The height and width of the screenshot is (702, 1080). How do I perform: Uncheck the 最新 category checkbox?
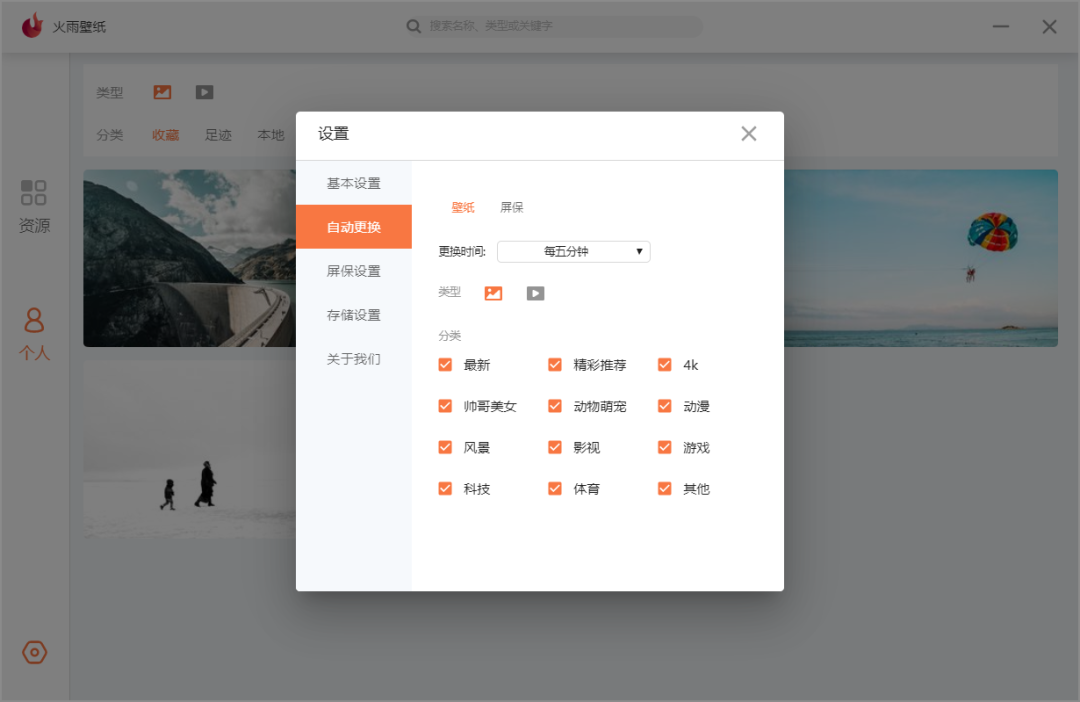pos(445,364)
